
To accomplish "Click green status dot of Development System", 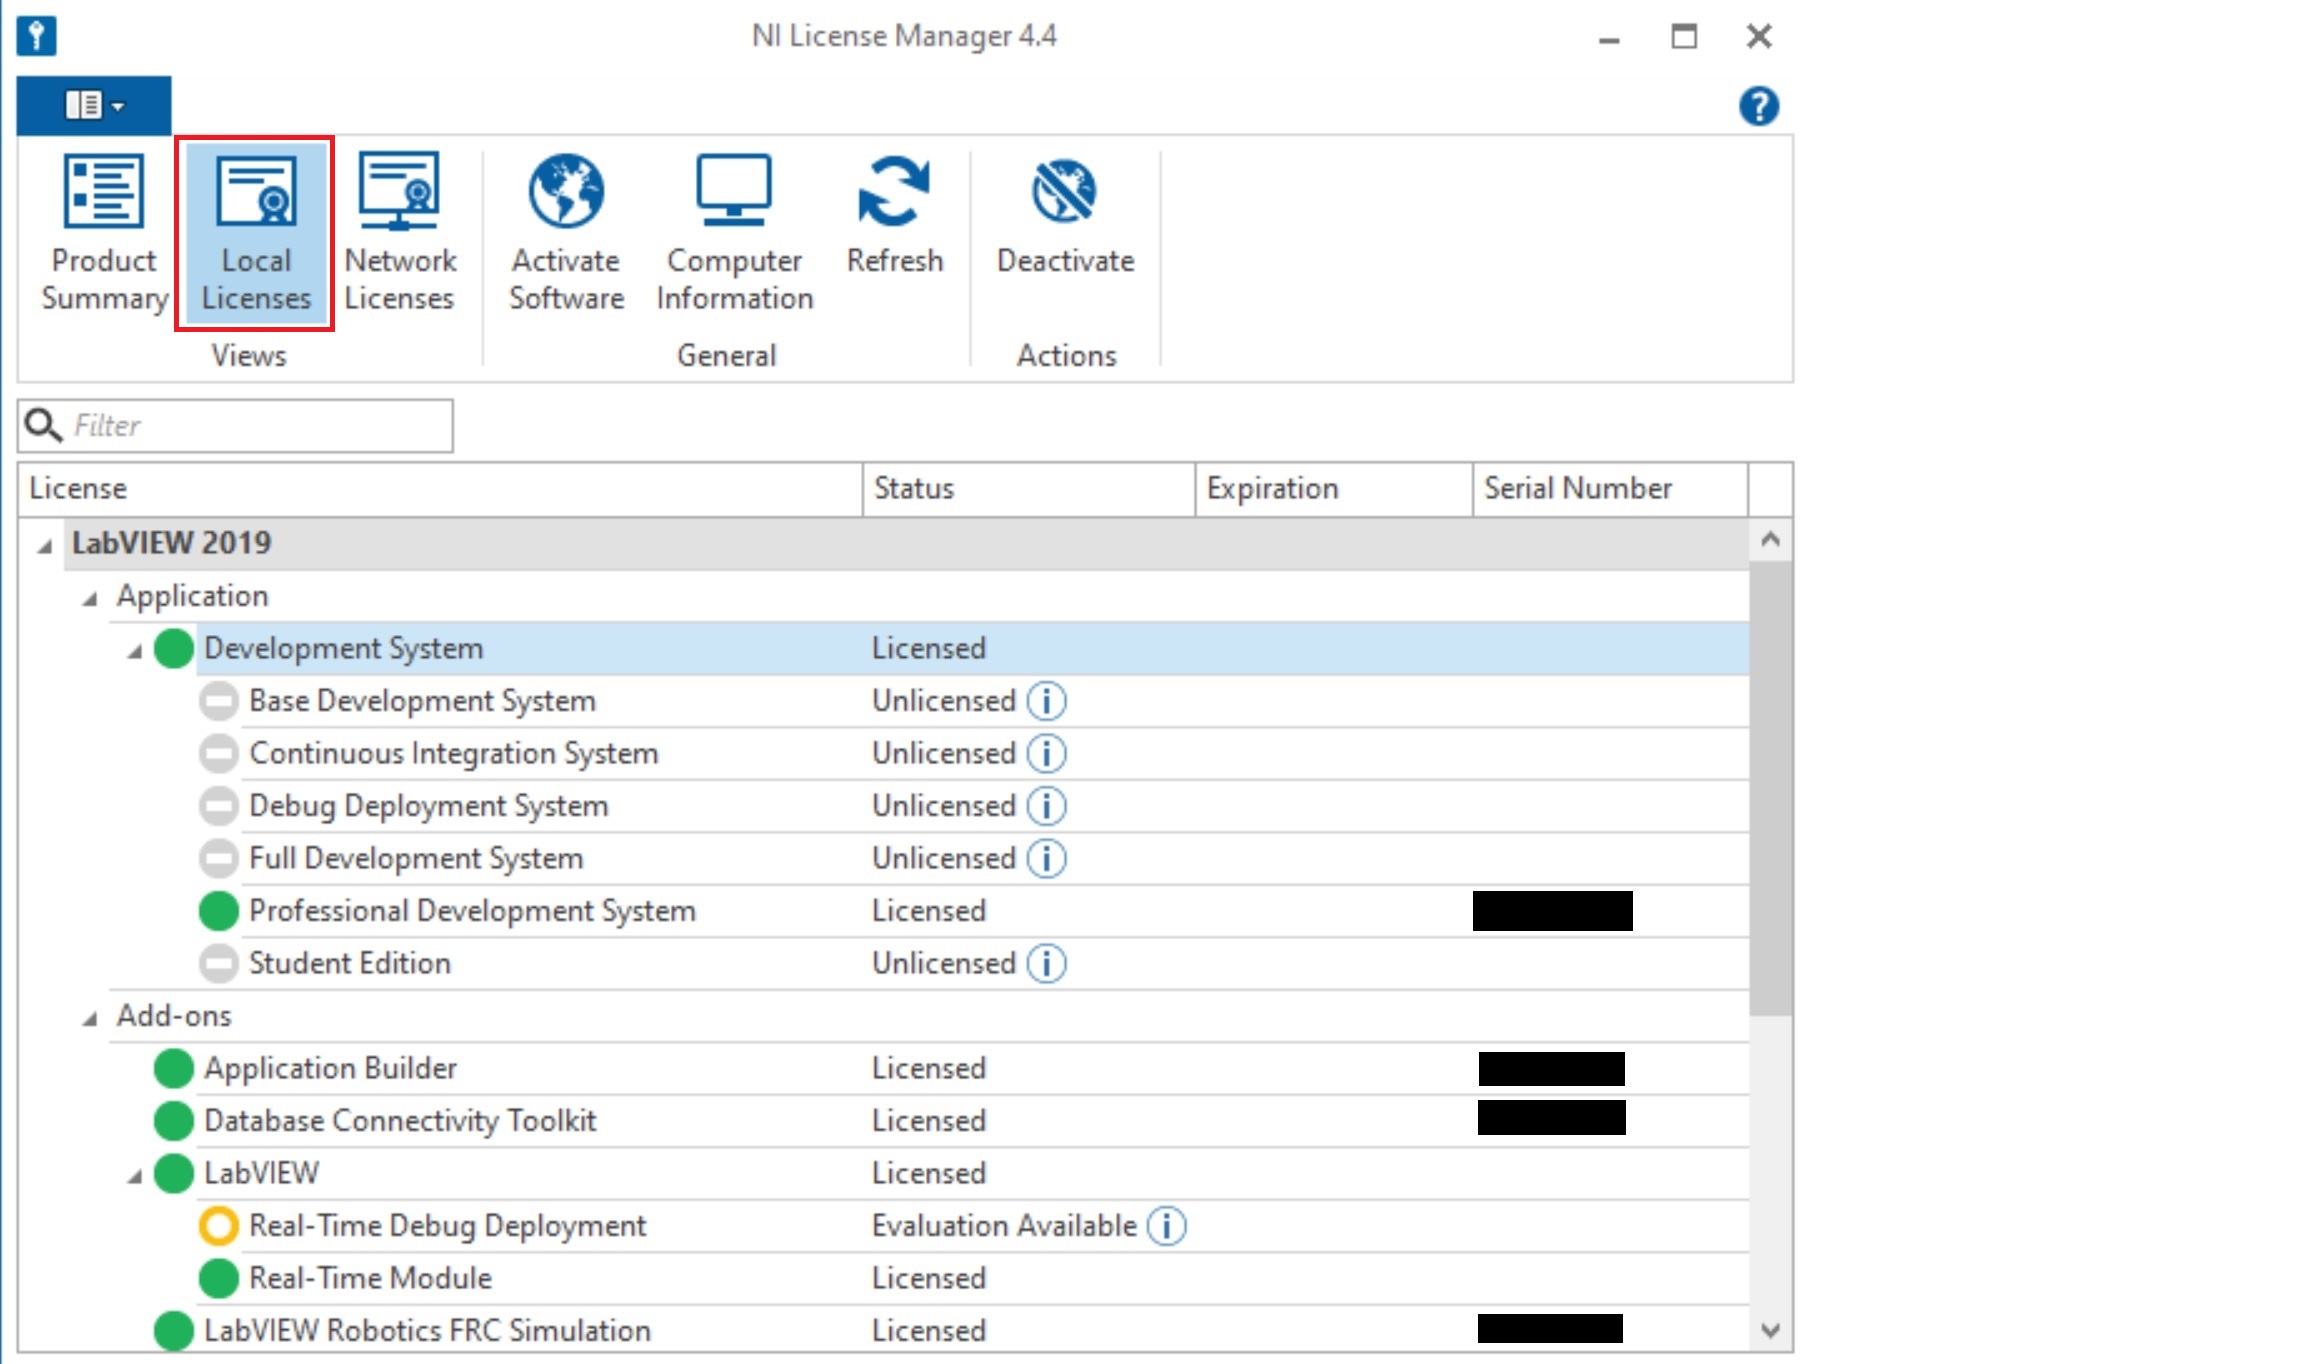I will [174, 648].
